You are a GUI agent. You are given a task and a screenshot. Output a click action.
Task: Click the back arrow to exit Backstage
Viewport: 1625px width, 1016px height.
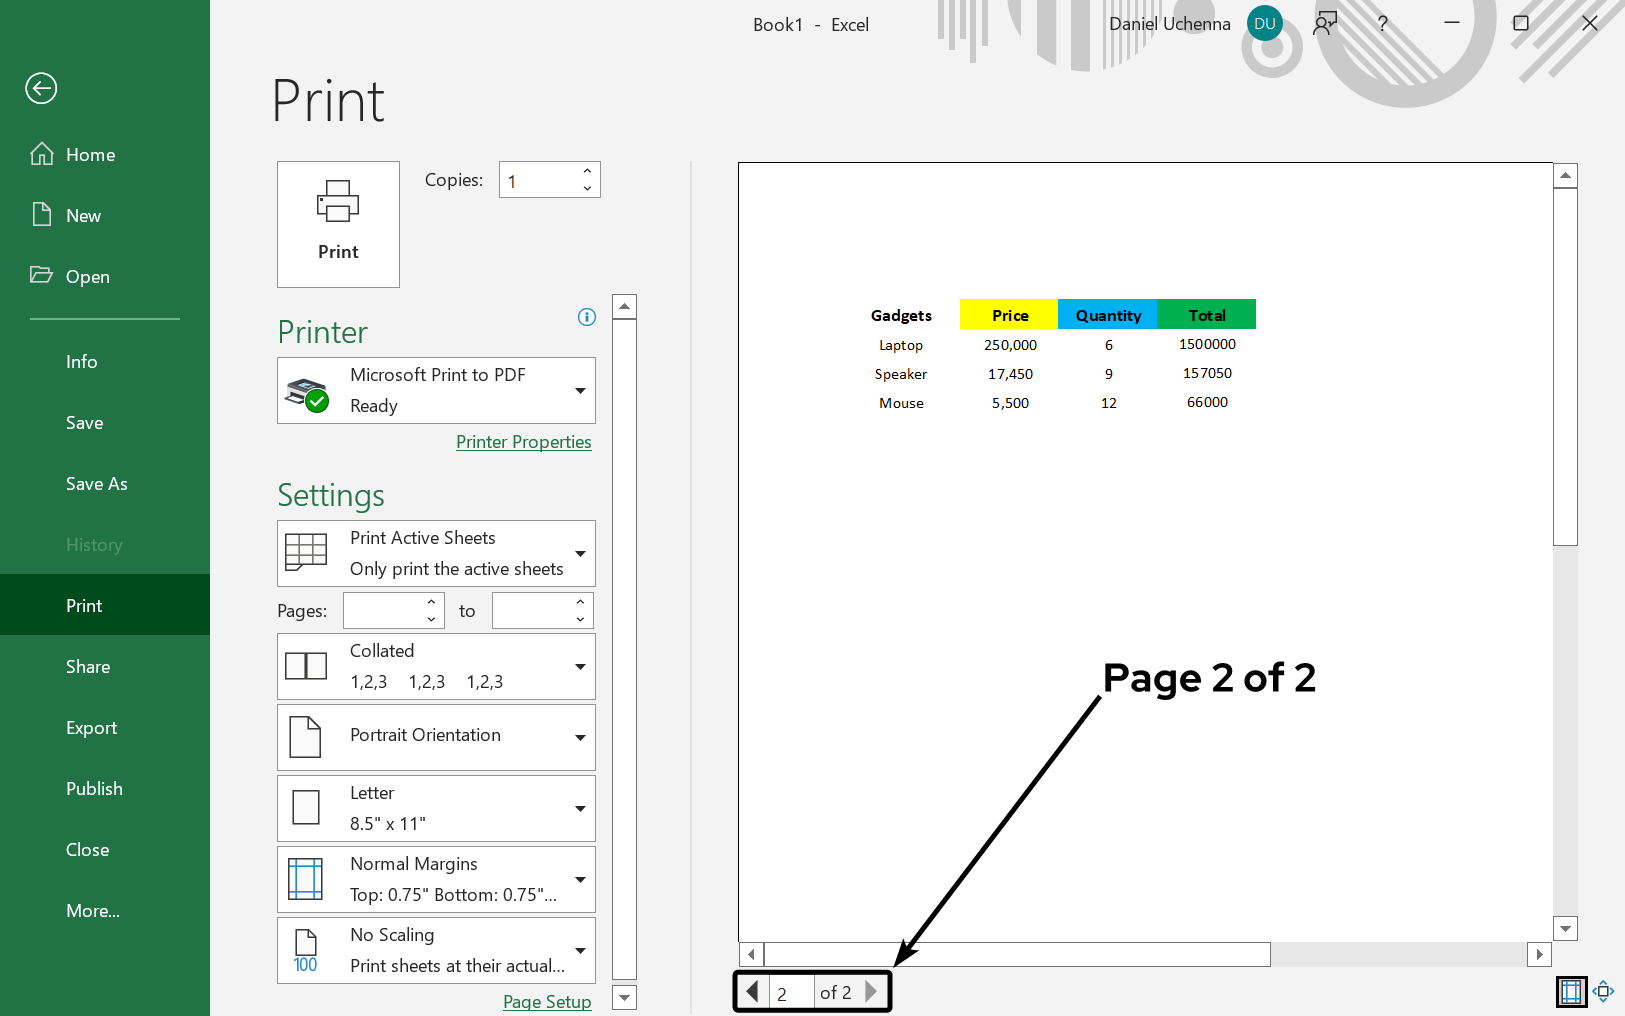41,88
